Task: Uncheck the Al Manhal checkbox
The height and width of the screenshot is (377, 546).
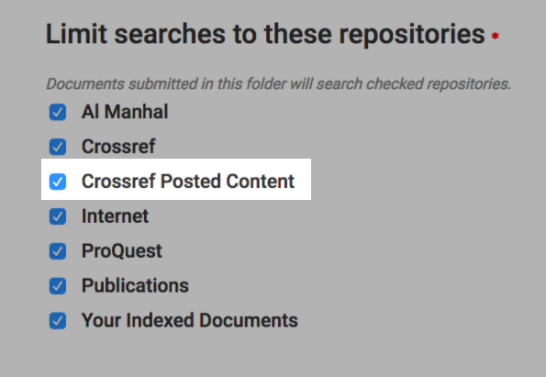Action: click(58, 112)
